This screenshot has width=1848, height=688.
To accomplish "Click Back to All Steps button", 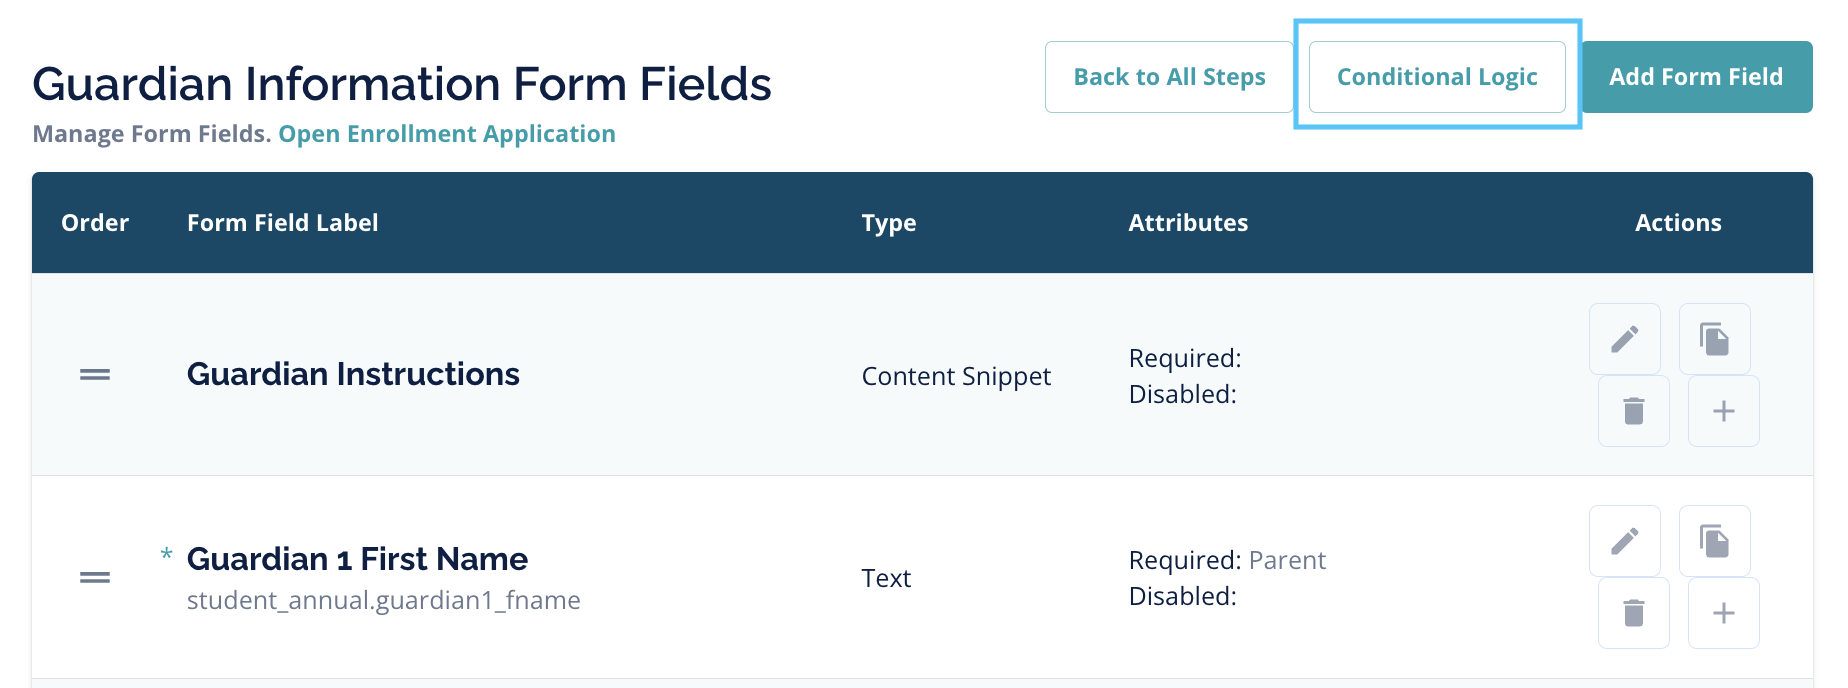I will (x=1169, y=77).
